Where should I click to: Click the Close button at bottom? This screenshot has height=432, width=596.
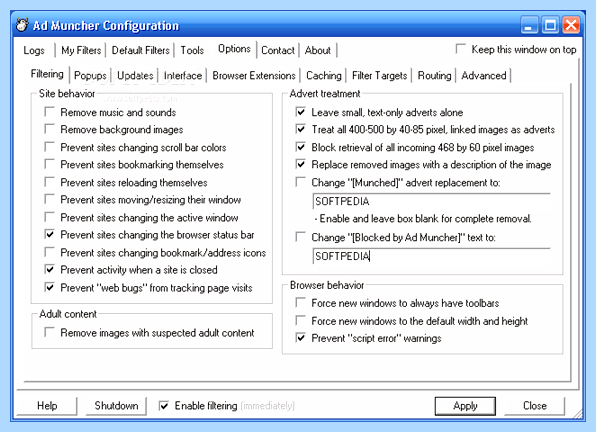534,406
